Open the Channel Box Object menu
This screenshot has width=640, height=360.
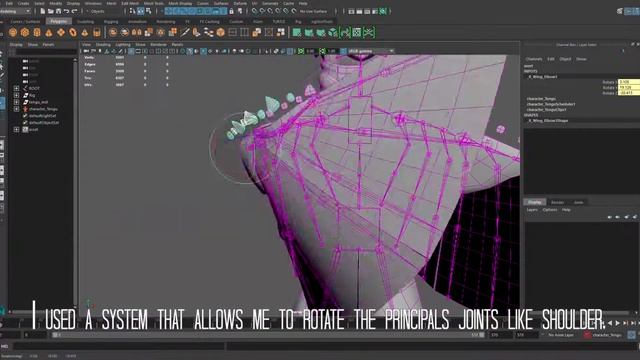point(565,59)
